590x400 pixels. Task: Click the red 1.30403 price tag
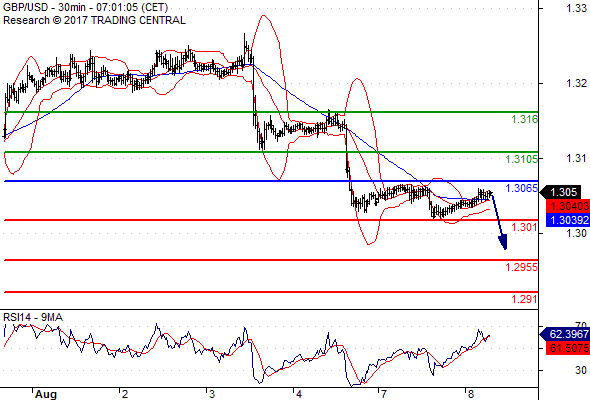point(567,206)
